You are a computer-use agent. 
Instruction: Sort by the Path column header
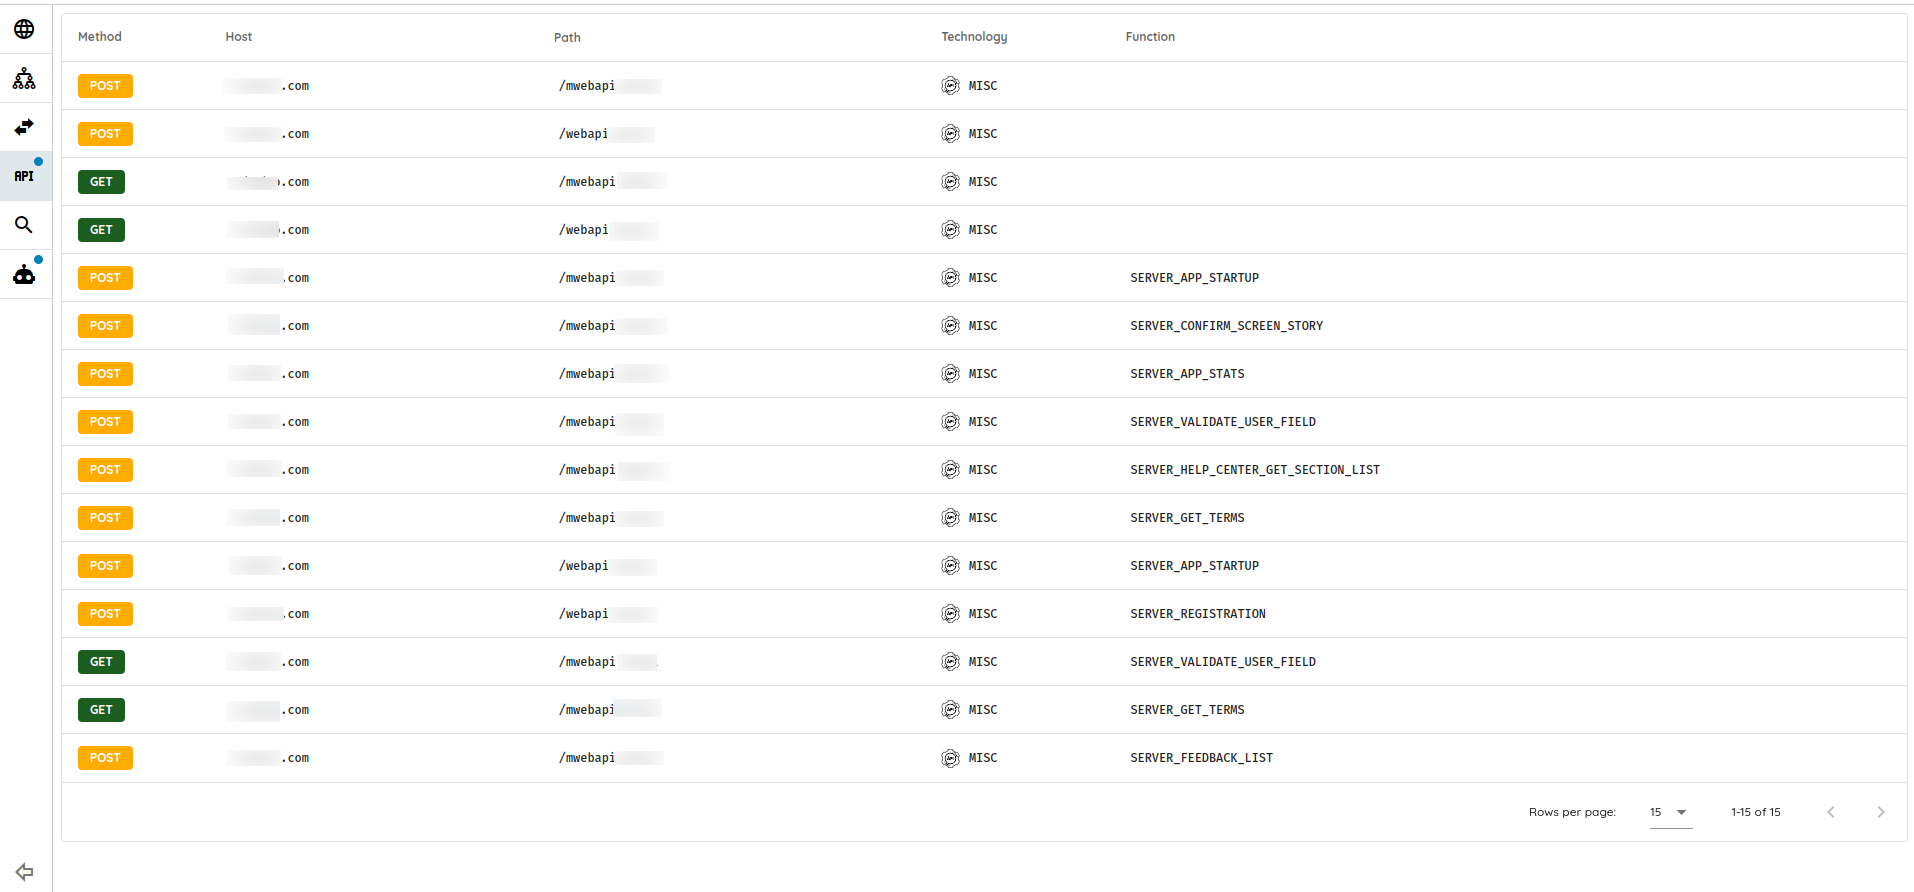(x=567, y=38)
